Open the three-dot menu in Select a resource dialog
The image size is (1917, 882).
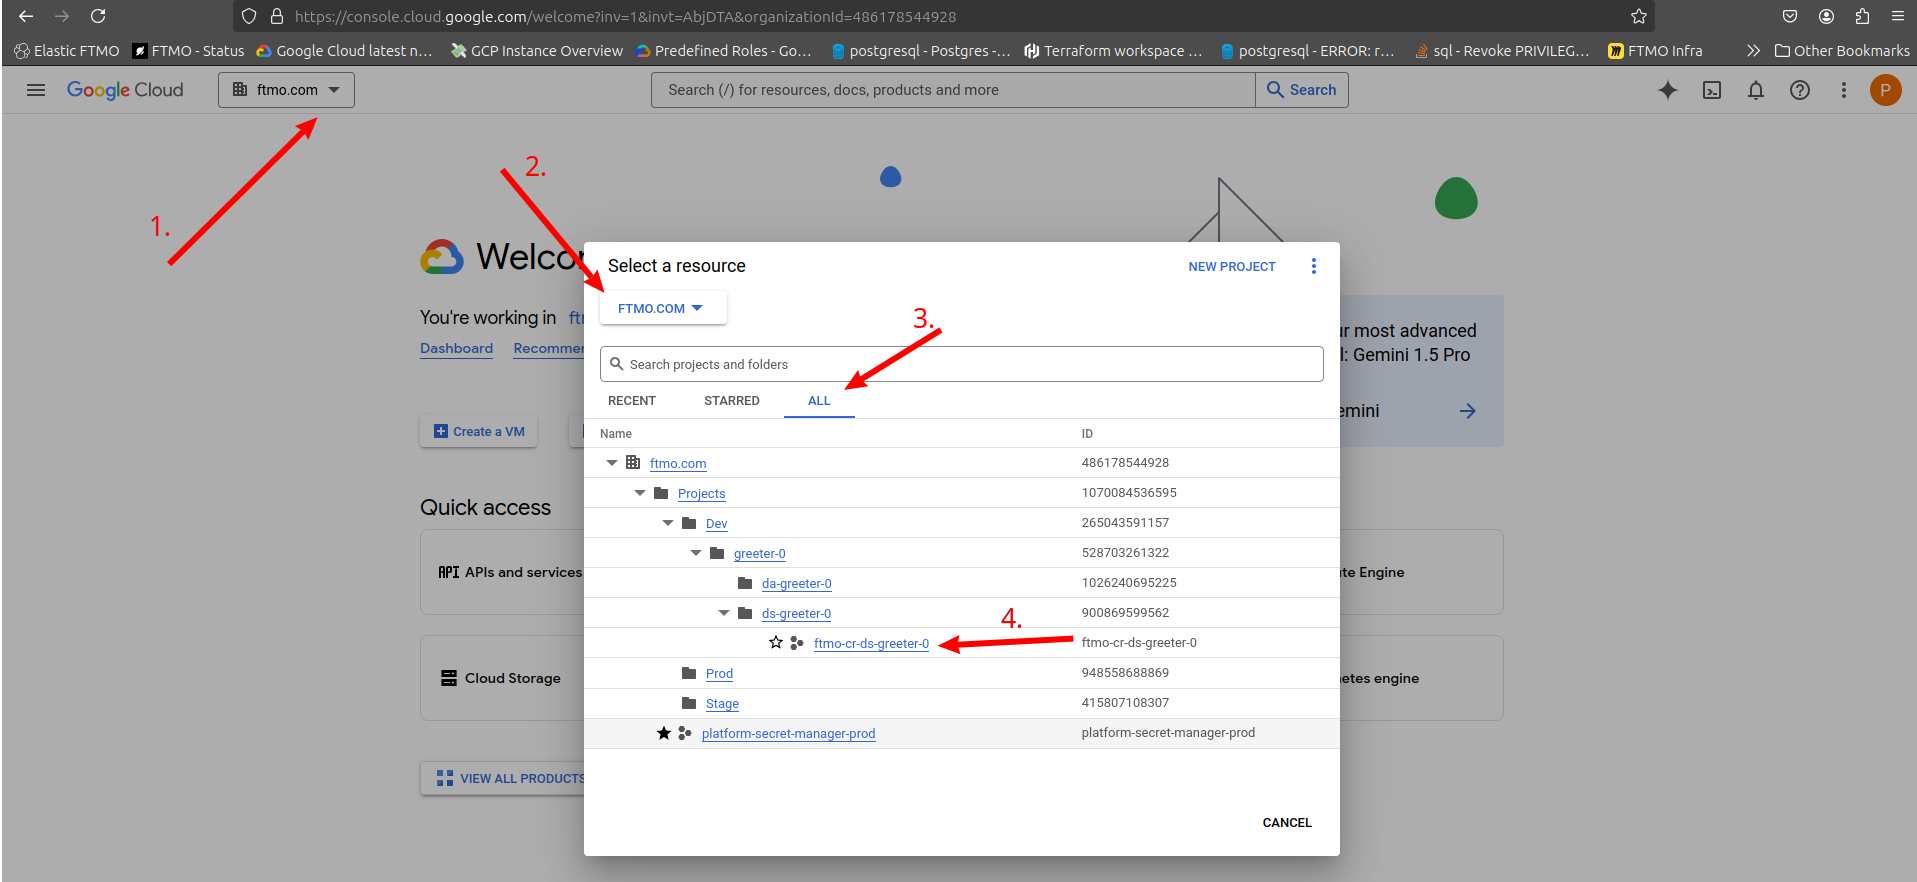[1313, 266]
